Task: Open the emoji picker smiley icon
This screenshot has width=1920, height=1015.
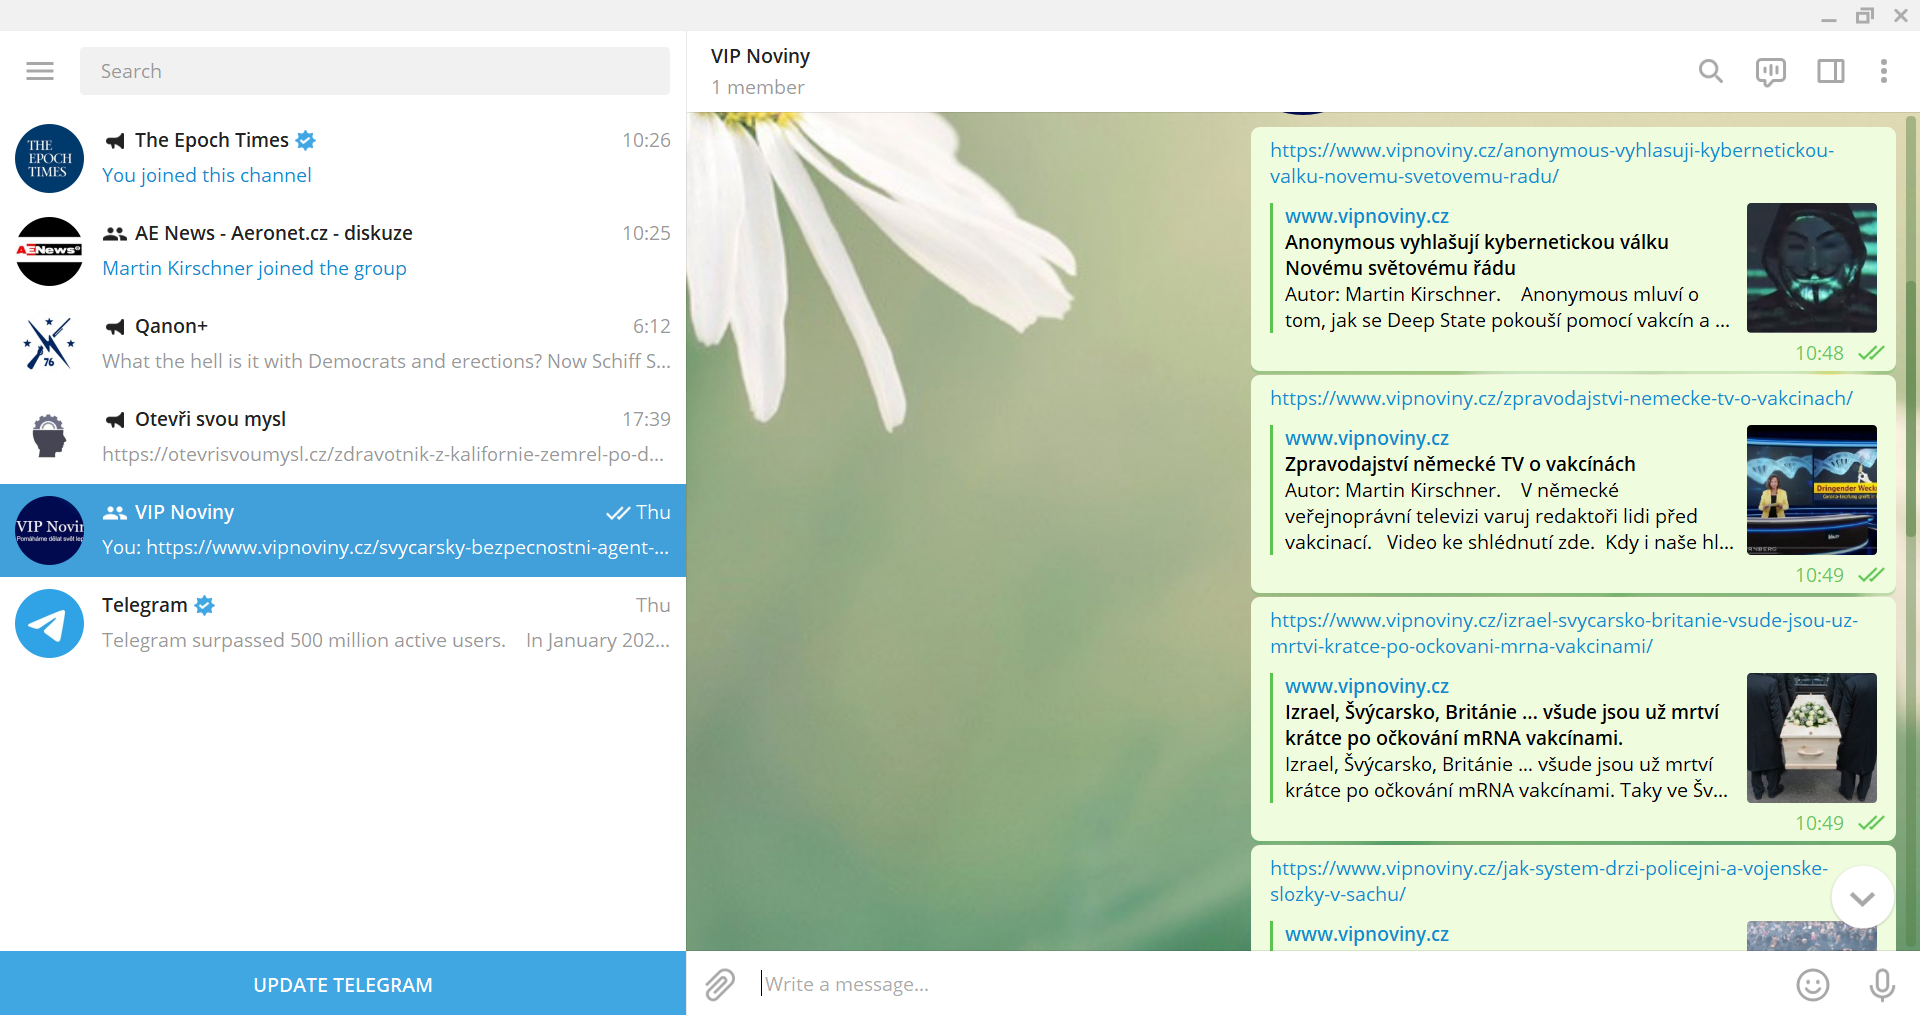Action: tap(1813, 984)
